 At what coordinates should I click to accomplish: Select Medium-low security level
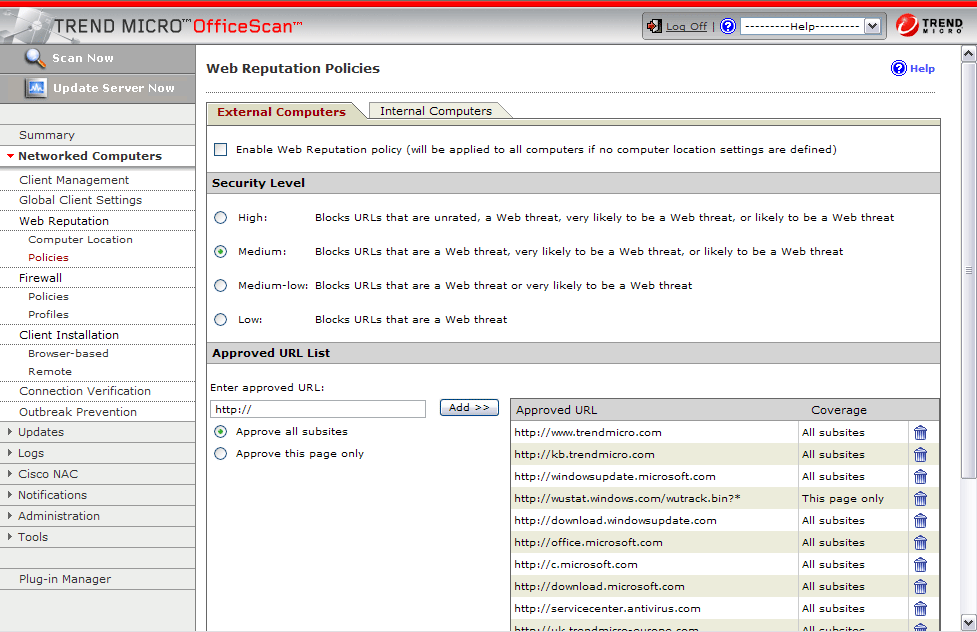tap(221, 285)
